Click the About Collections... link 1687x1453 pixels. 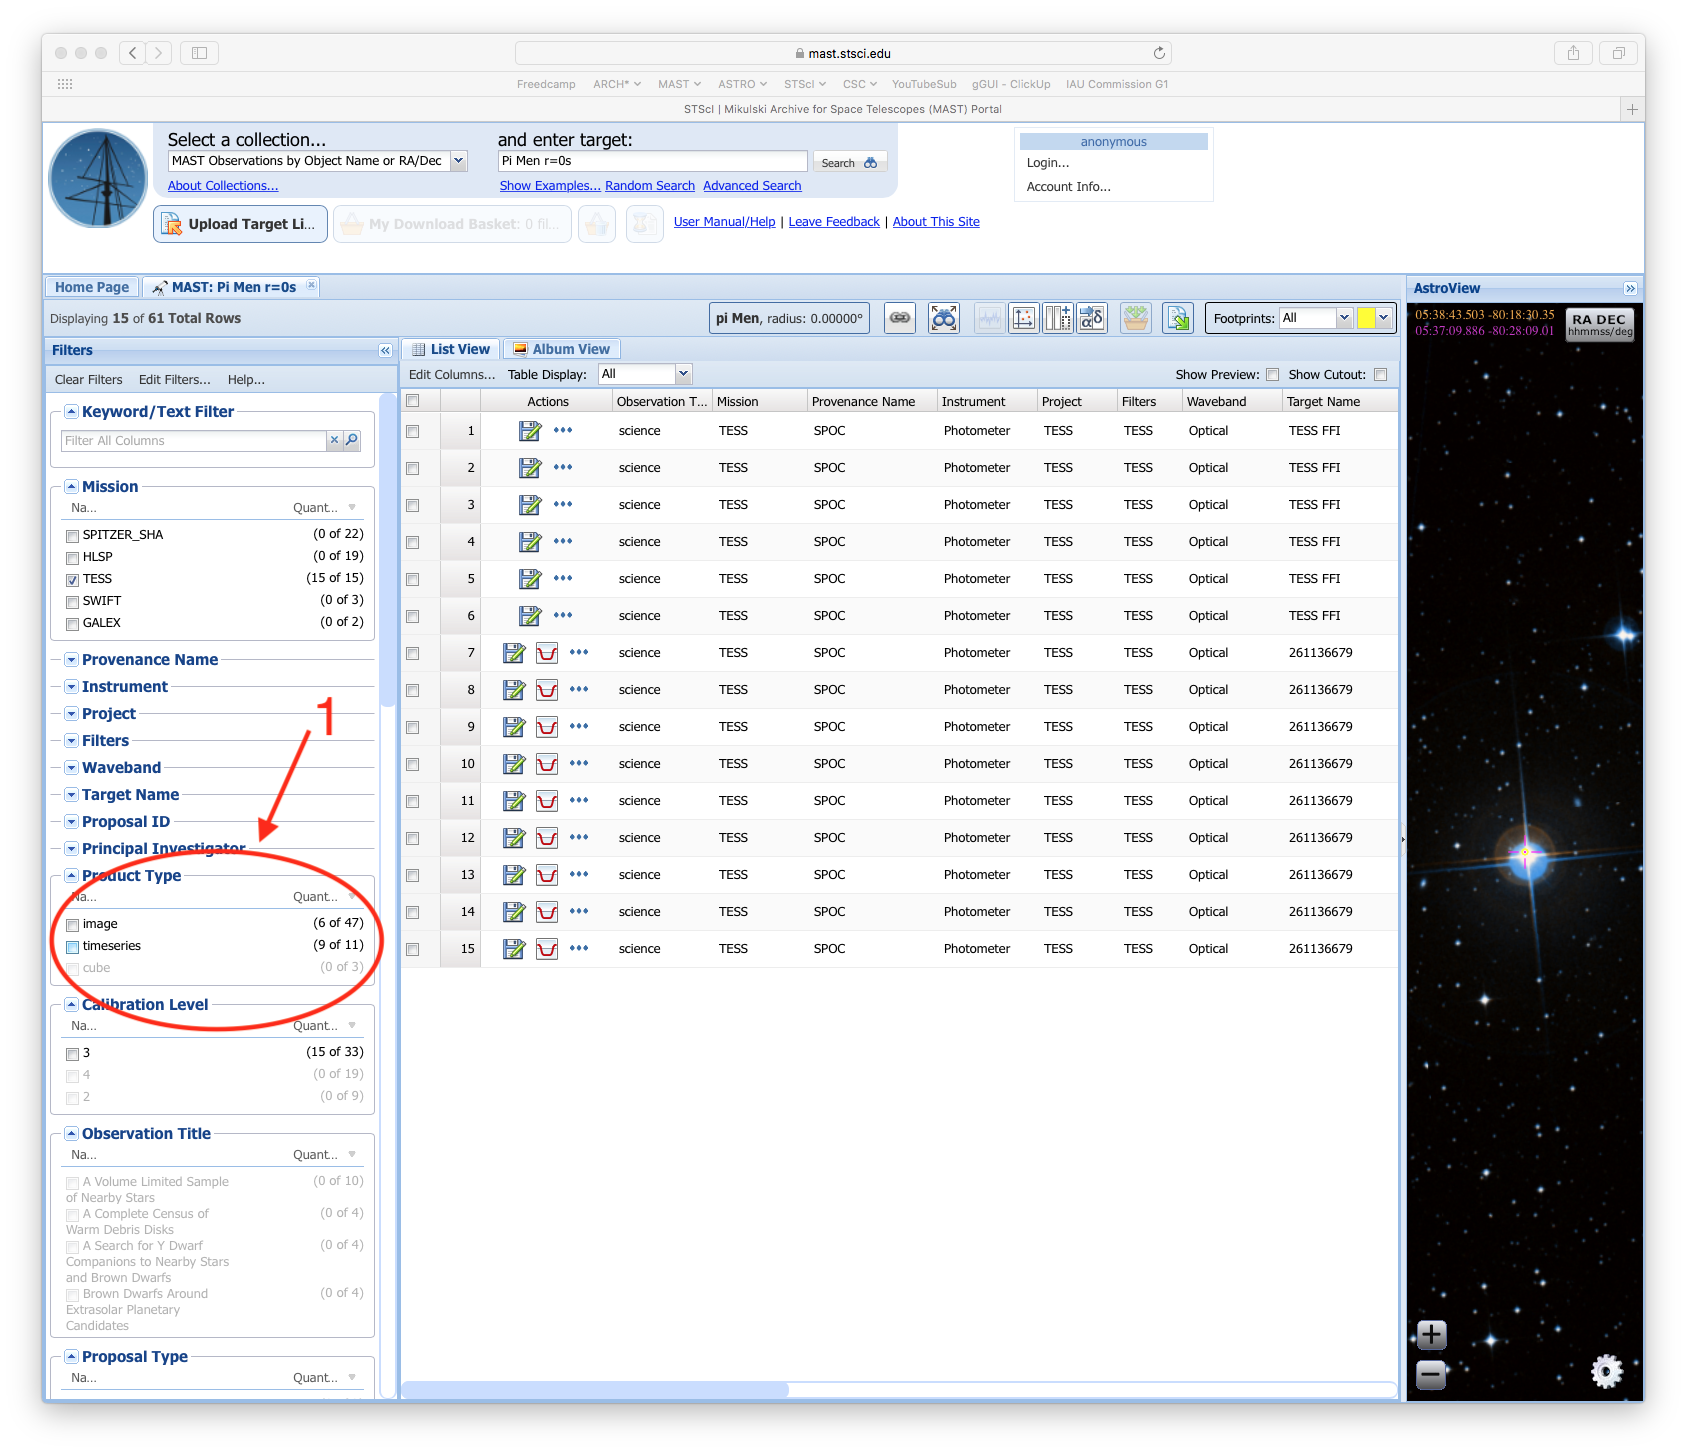click(223, 186)
